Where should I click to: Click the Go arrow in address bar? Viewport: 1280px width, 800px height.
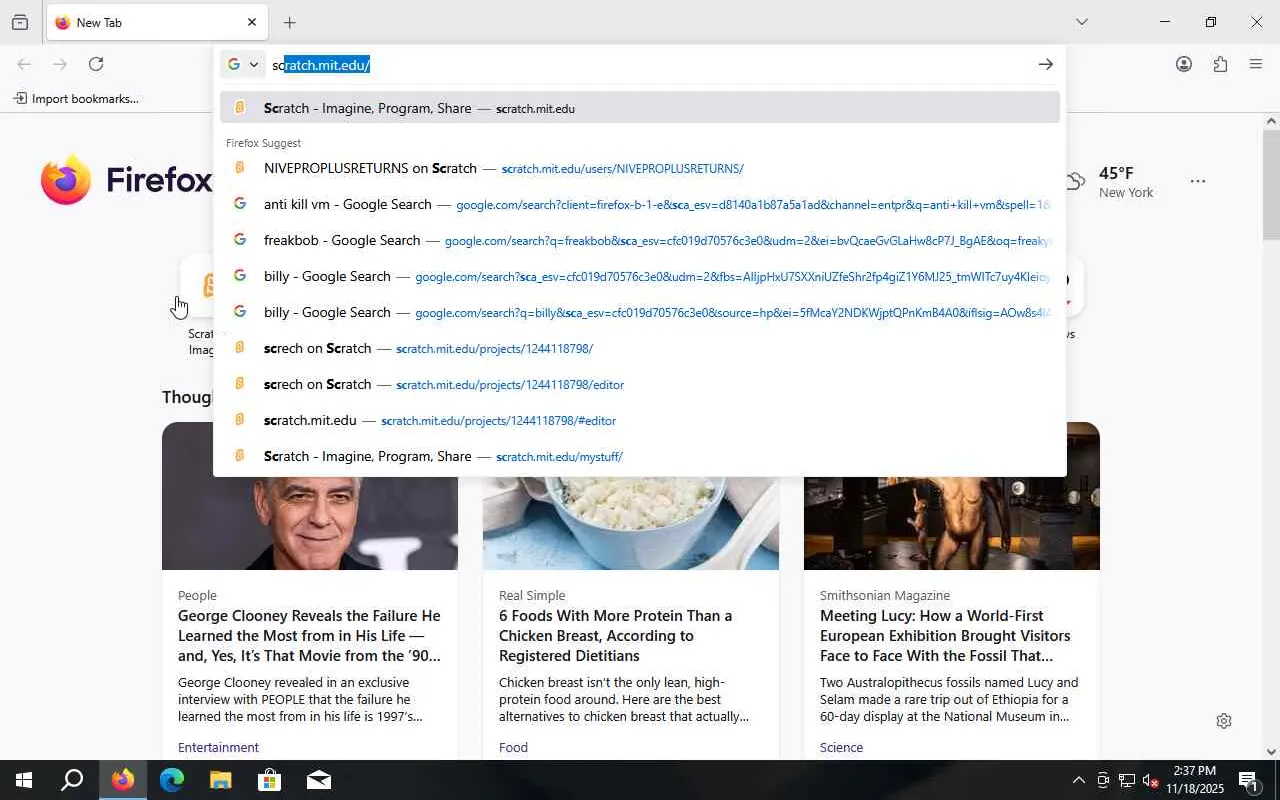pyautogui.click(x=1045, y=64)
